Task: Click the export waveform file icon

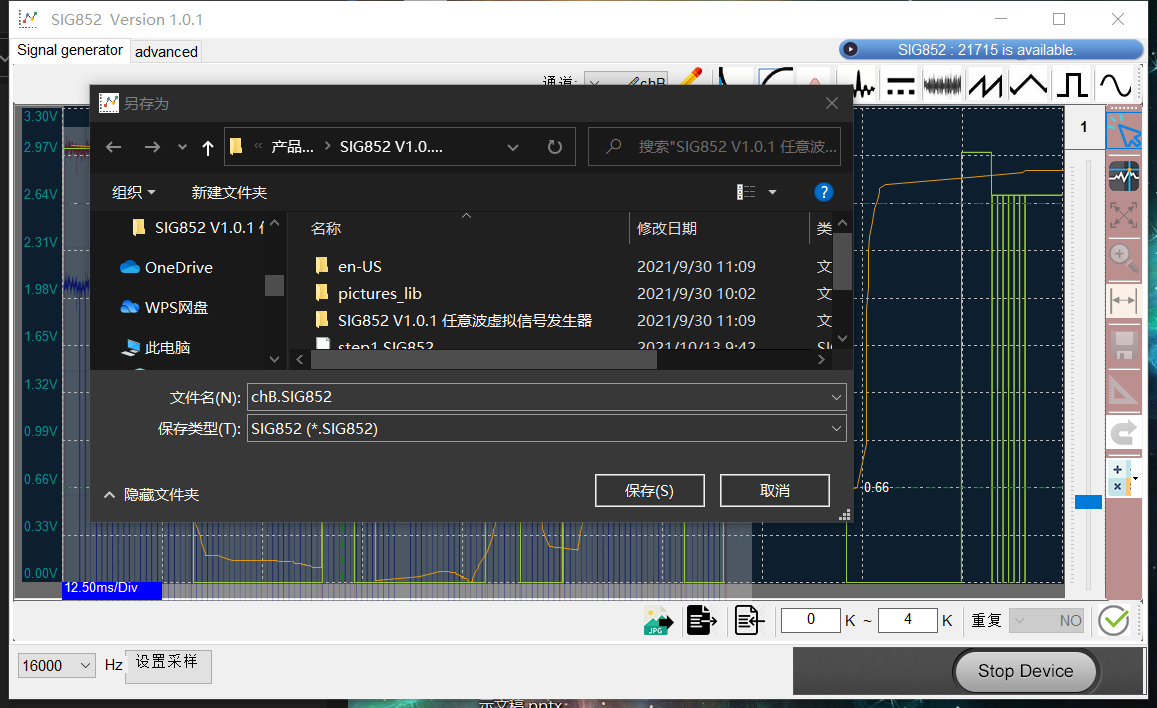Action: click(702, 620)
